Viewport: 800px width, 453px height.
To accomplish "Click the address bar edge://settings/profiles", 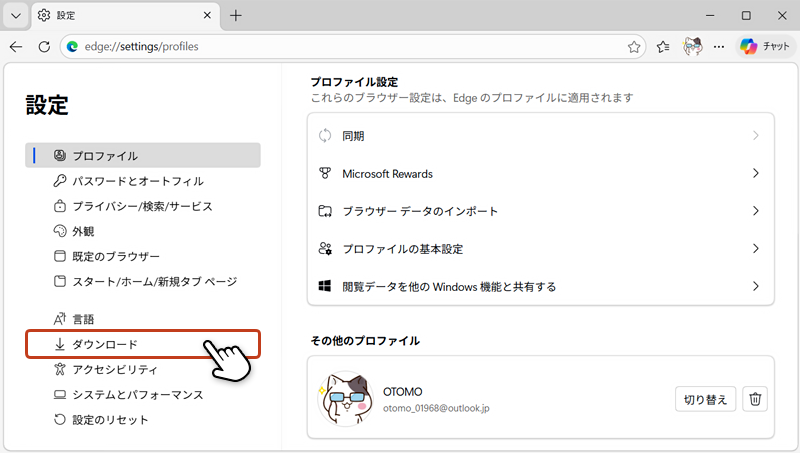I will tap(352, 47).
